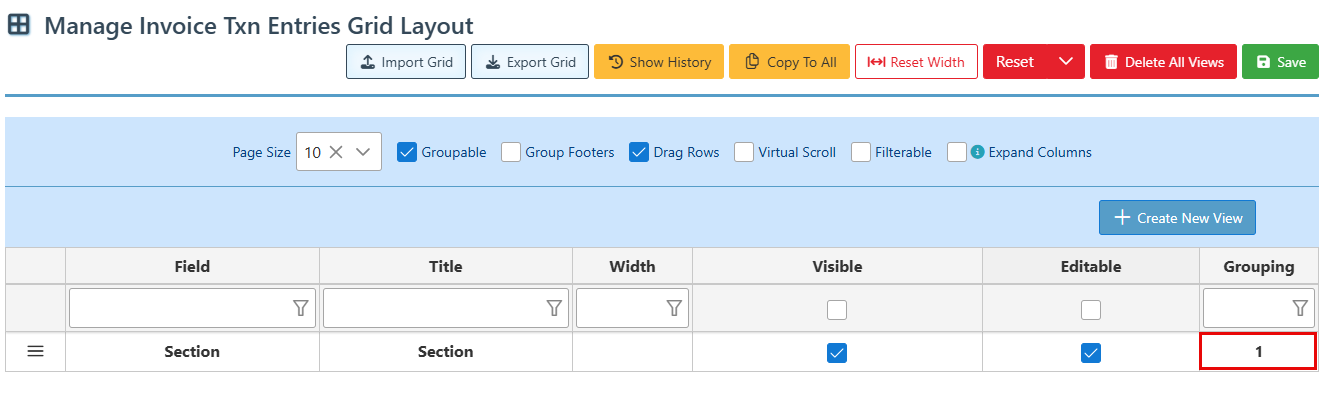Open the Page Size dropdown chevron

(x=363, y=152)
